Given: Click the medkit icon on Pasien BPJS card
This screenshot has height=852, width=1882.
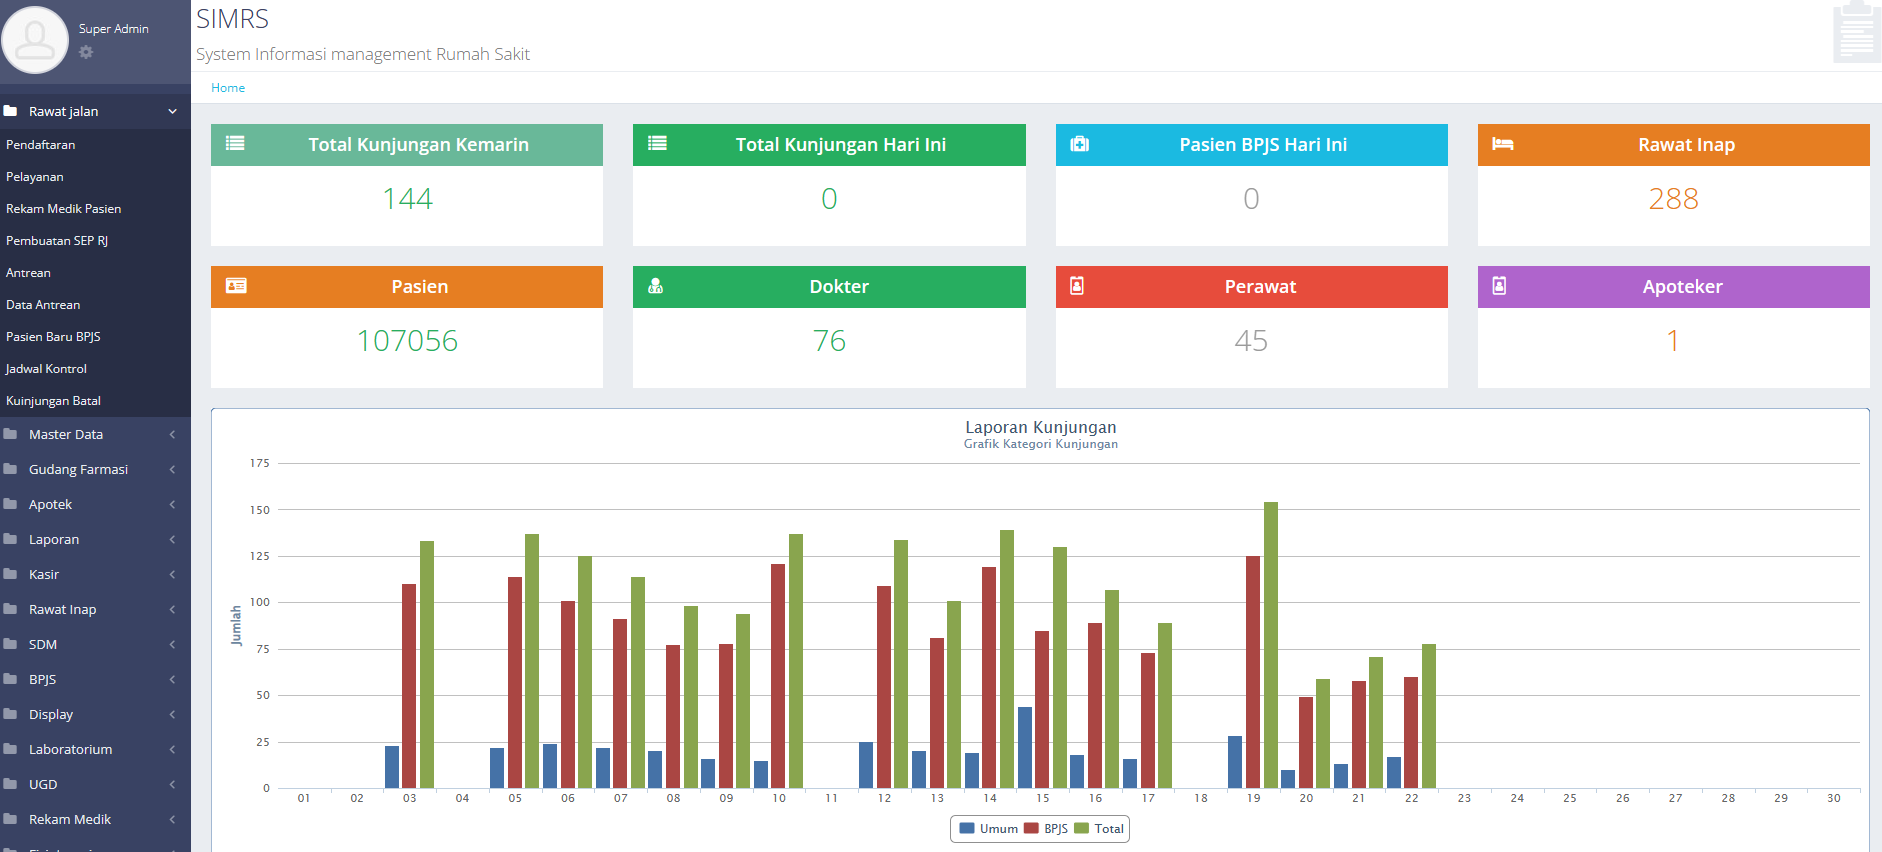Looking at the screenshot, I should pos(1079,144).
